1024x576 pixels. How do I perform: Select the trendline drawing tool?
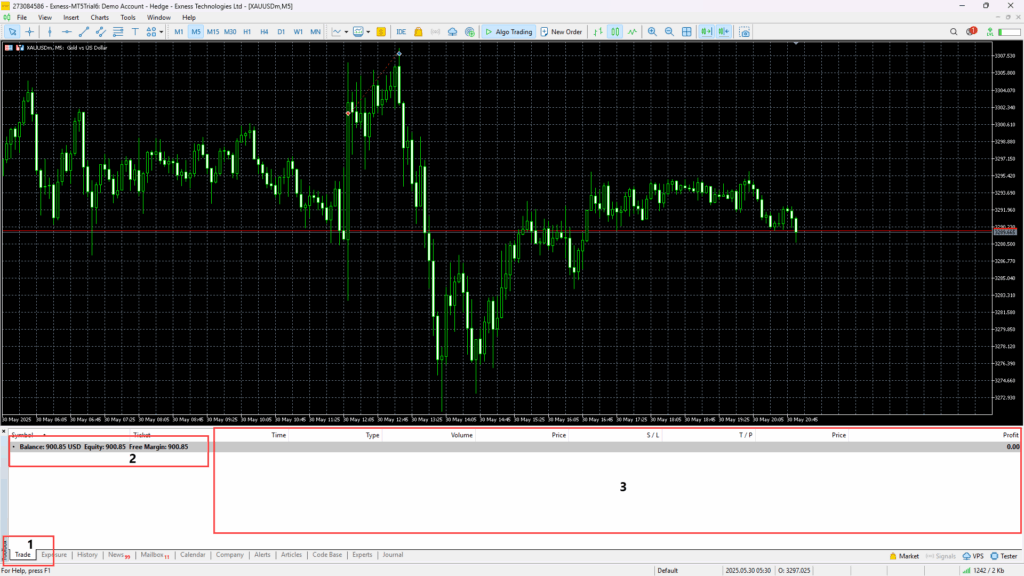point(84,31)
